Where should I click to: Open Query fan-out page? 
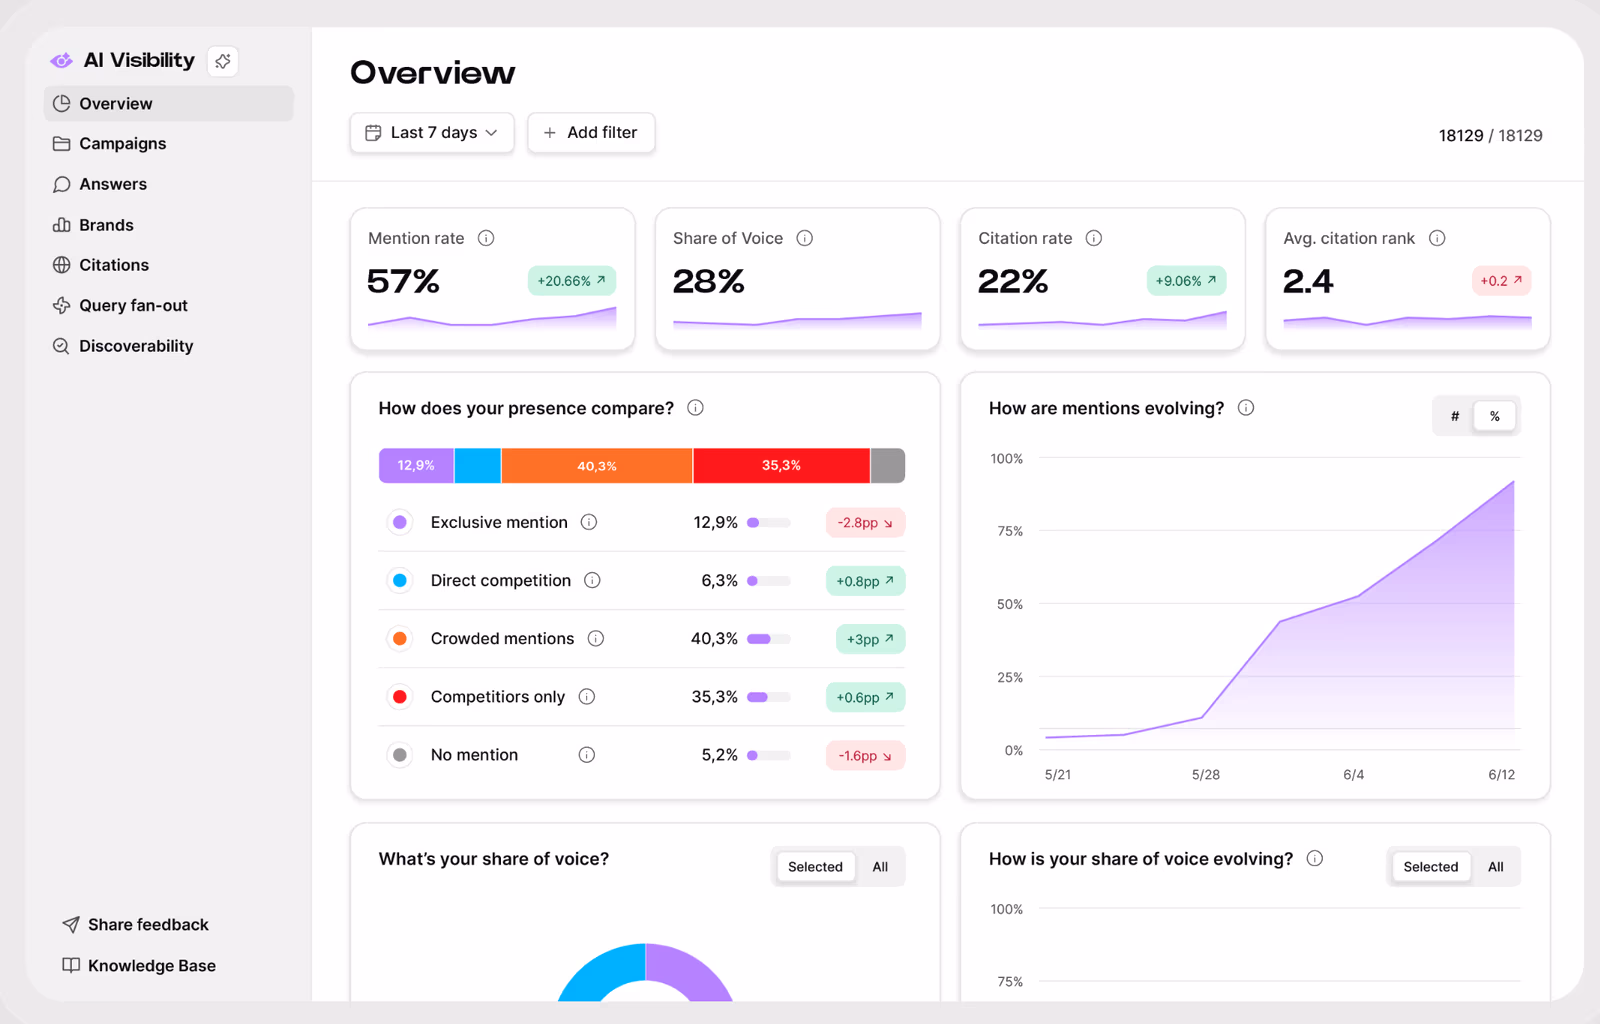(x=169, y=305)
